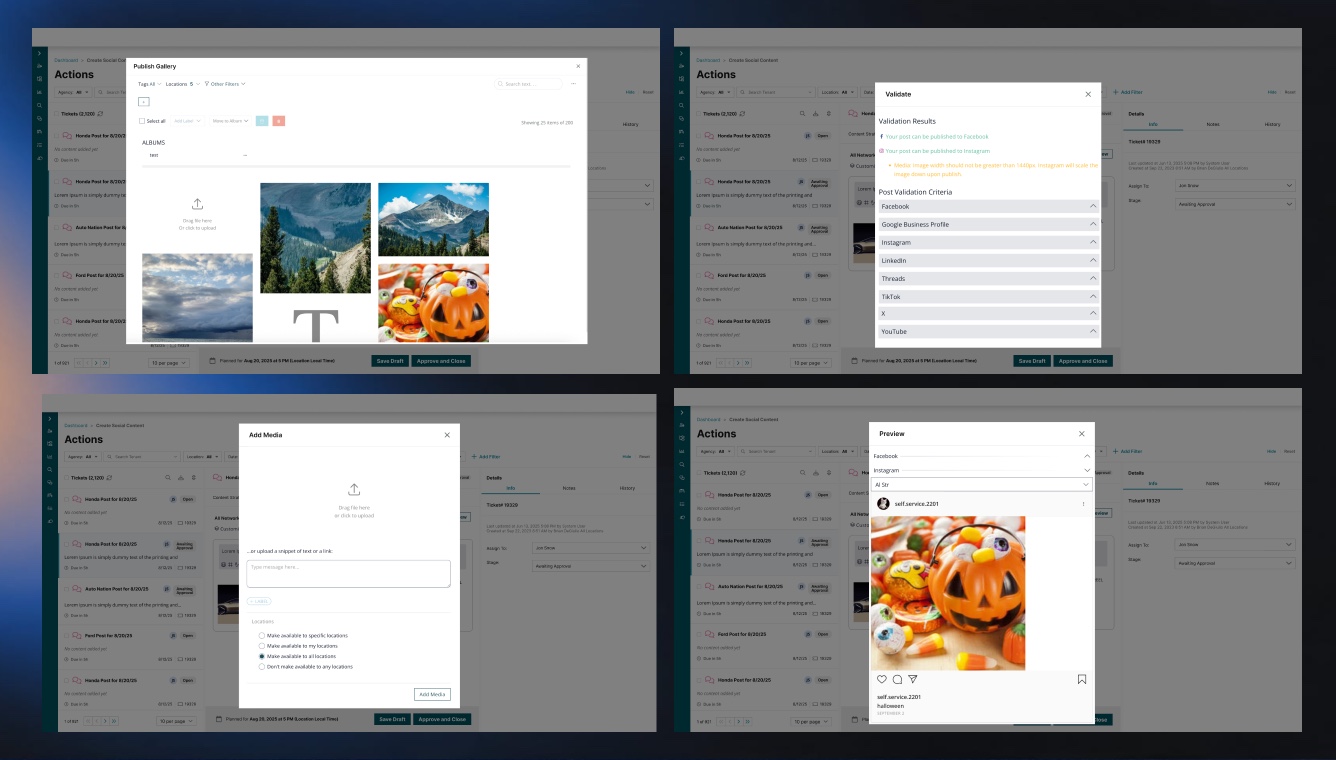Click the comment bubble icon in preview
Viewport: 1336px width, 760px height.
[897, 679]
